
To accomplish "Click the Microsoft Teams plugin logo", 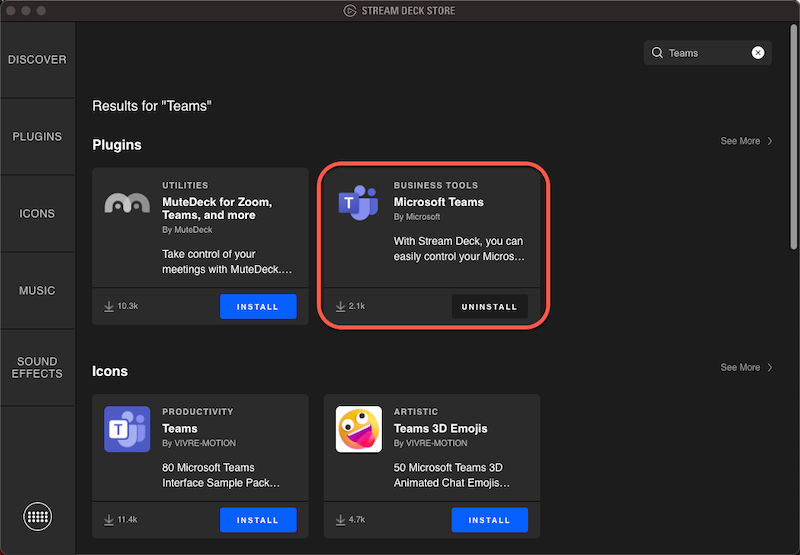I will click(x=358, y=202).
